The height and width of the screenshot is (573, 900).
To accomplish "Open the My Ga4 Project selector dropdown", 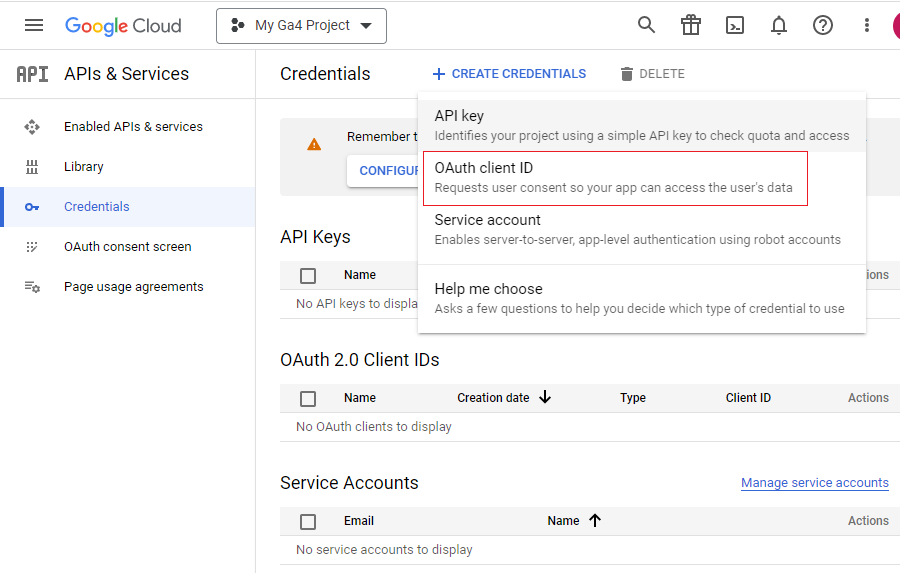I will [x=301, y=26].
